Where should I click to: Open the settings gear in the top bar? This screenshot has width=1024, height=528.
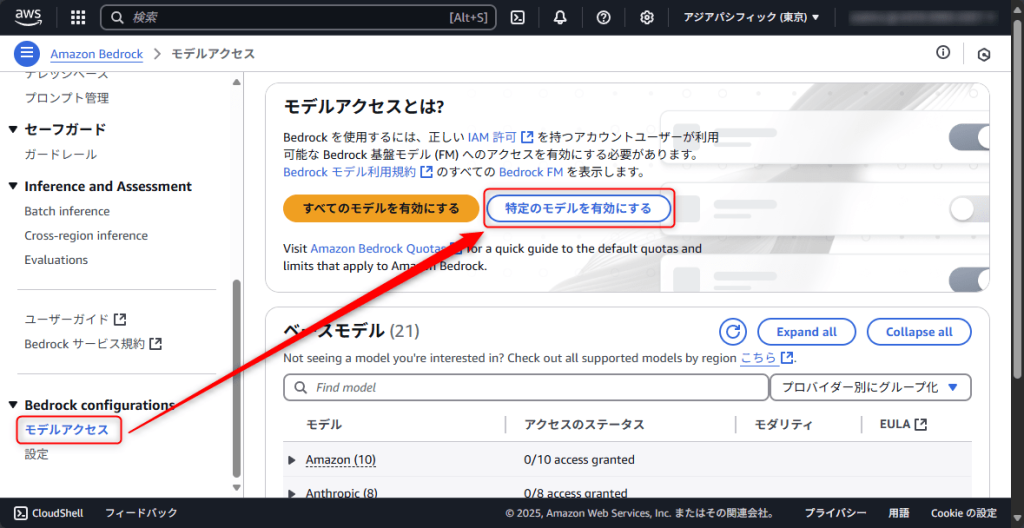tap(647, 18)
